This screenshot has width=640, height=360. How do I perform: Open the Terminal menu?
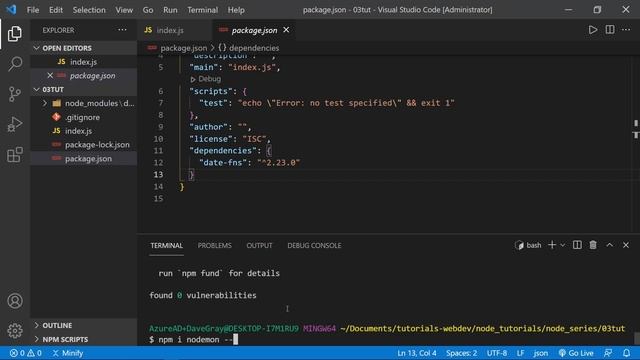(202, 10)
